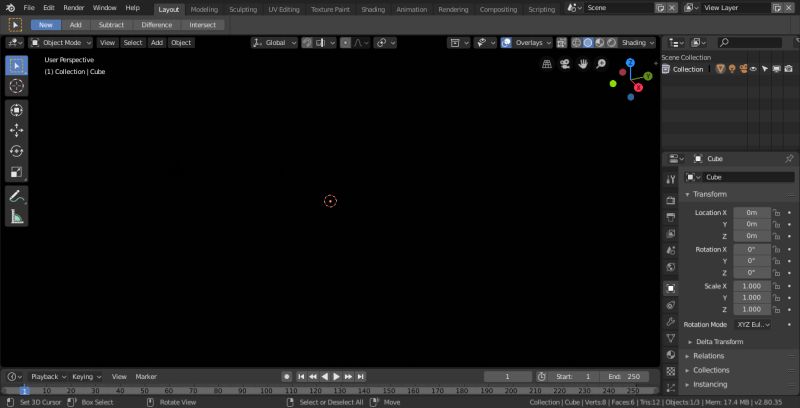Choose the Transform tool in toolbar
The height and width of the screenshot is (408, 800).
point(16,110)
